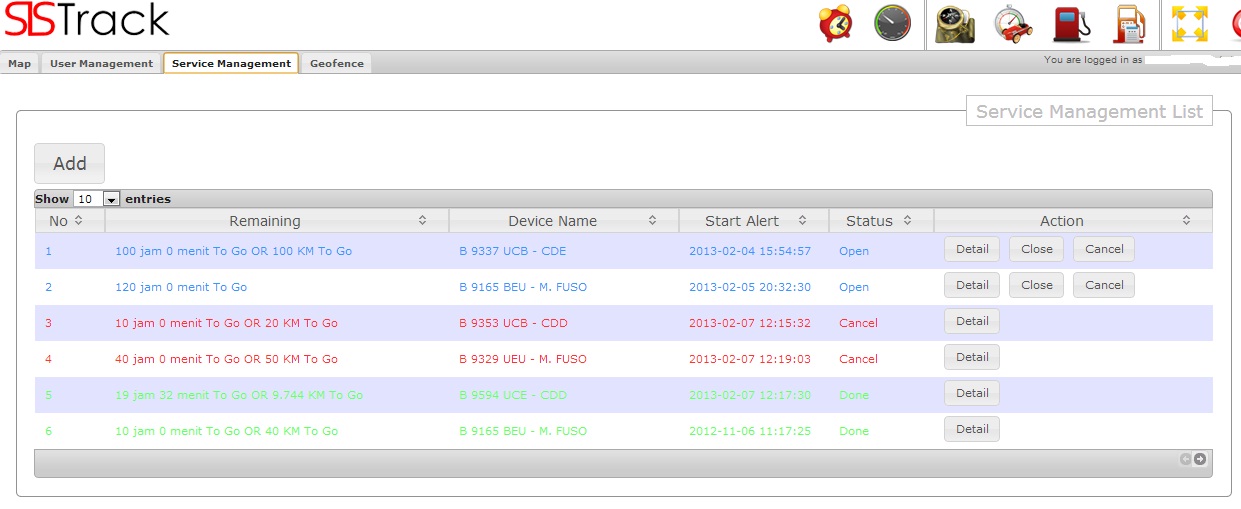Switch to the Map tab
Image resolution: width=1241 pixels, height=509 pixels.
[20, 63]
